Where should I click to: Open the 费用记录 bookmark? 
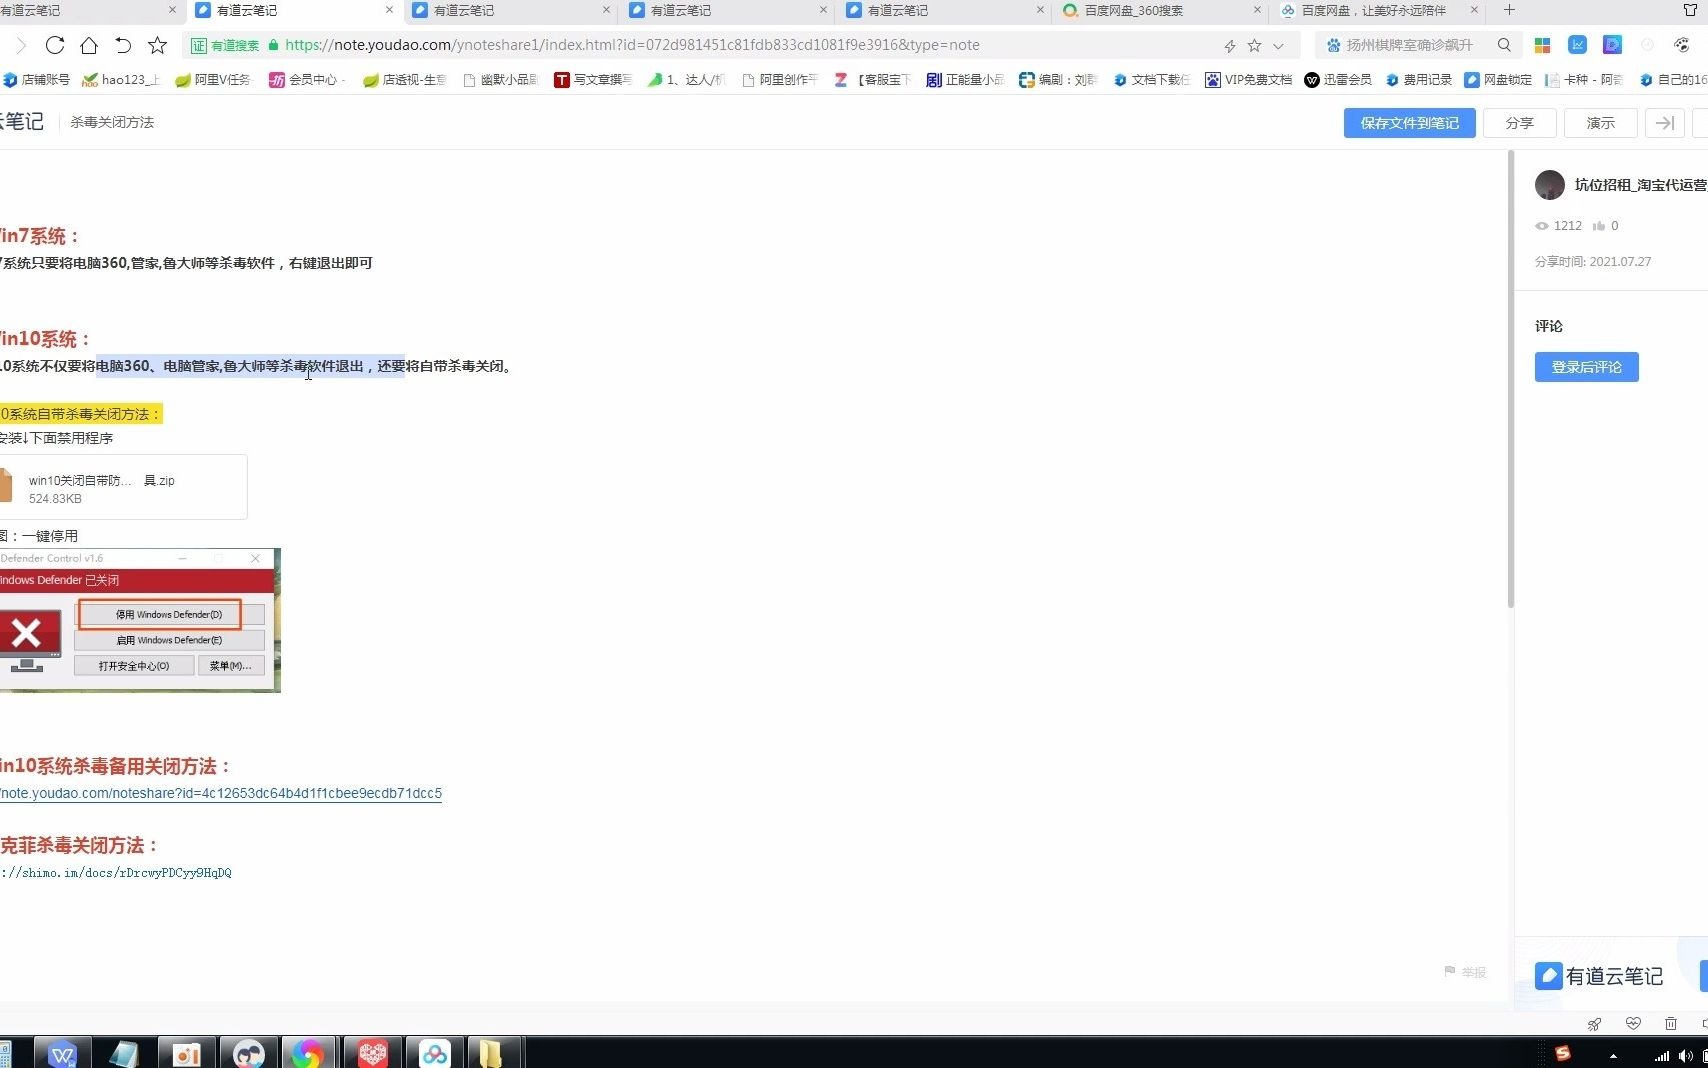[1418, 80]
